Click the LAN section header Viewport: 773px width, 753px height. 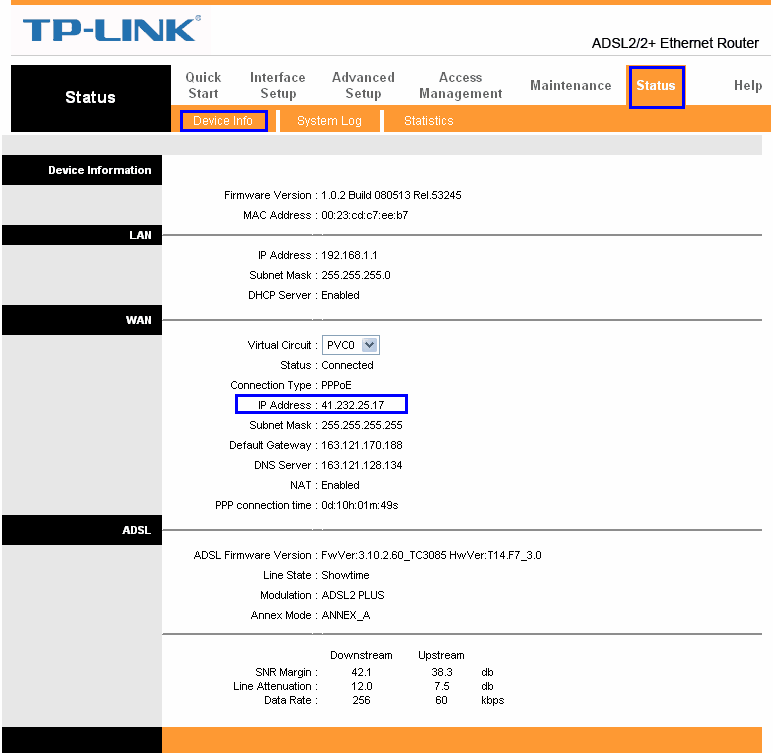click(x=82, y=235)
